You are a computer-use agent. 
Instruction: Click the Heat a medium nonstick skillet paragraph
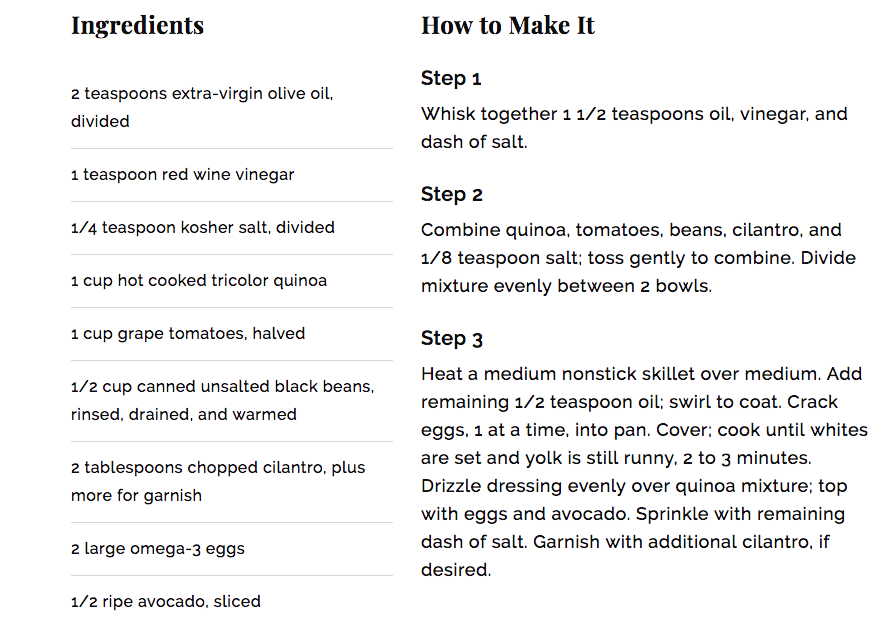(644, 472)
